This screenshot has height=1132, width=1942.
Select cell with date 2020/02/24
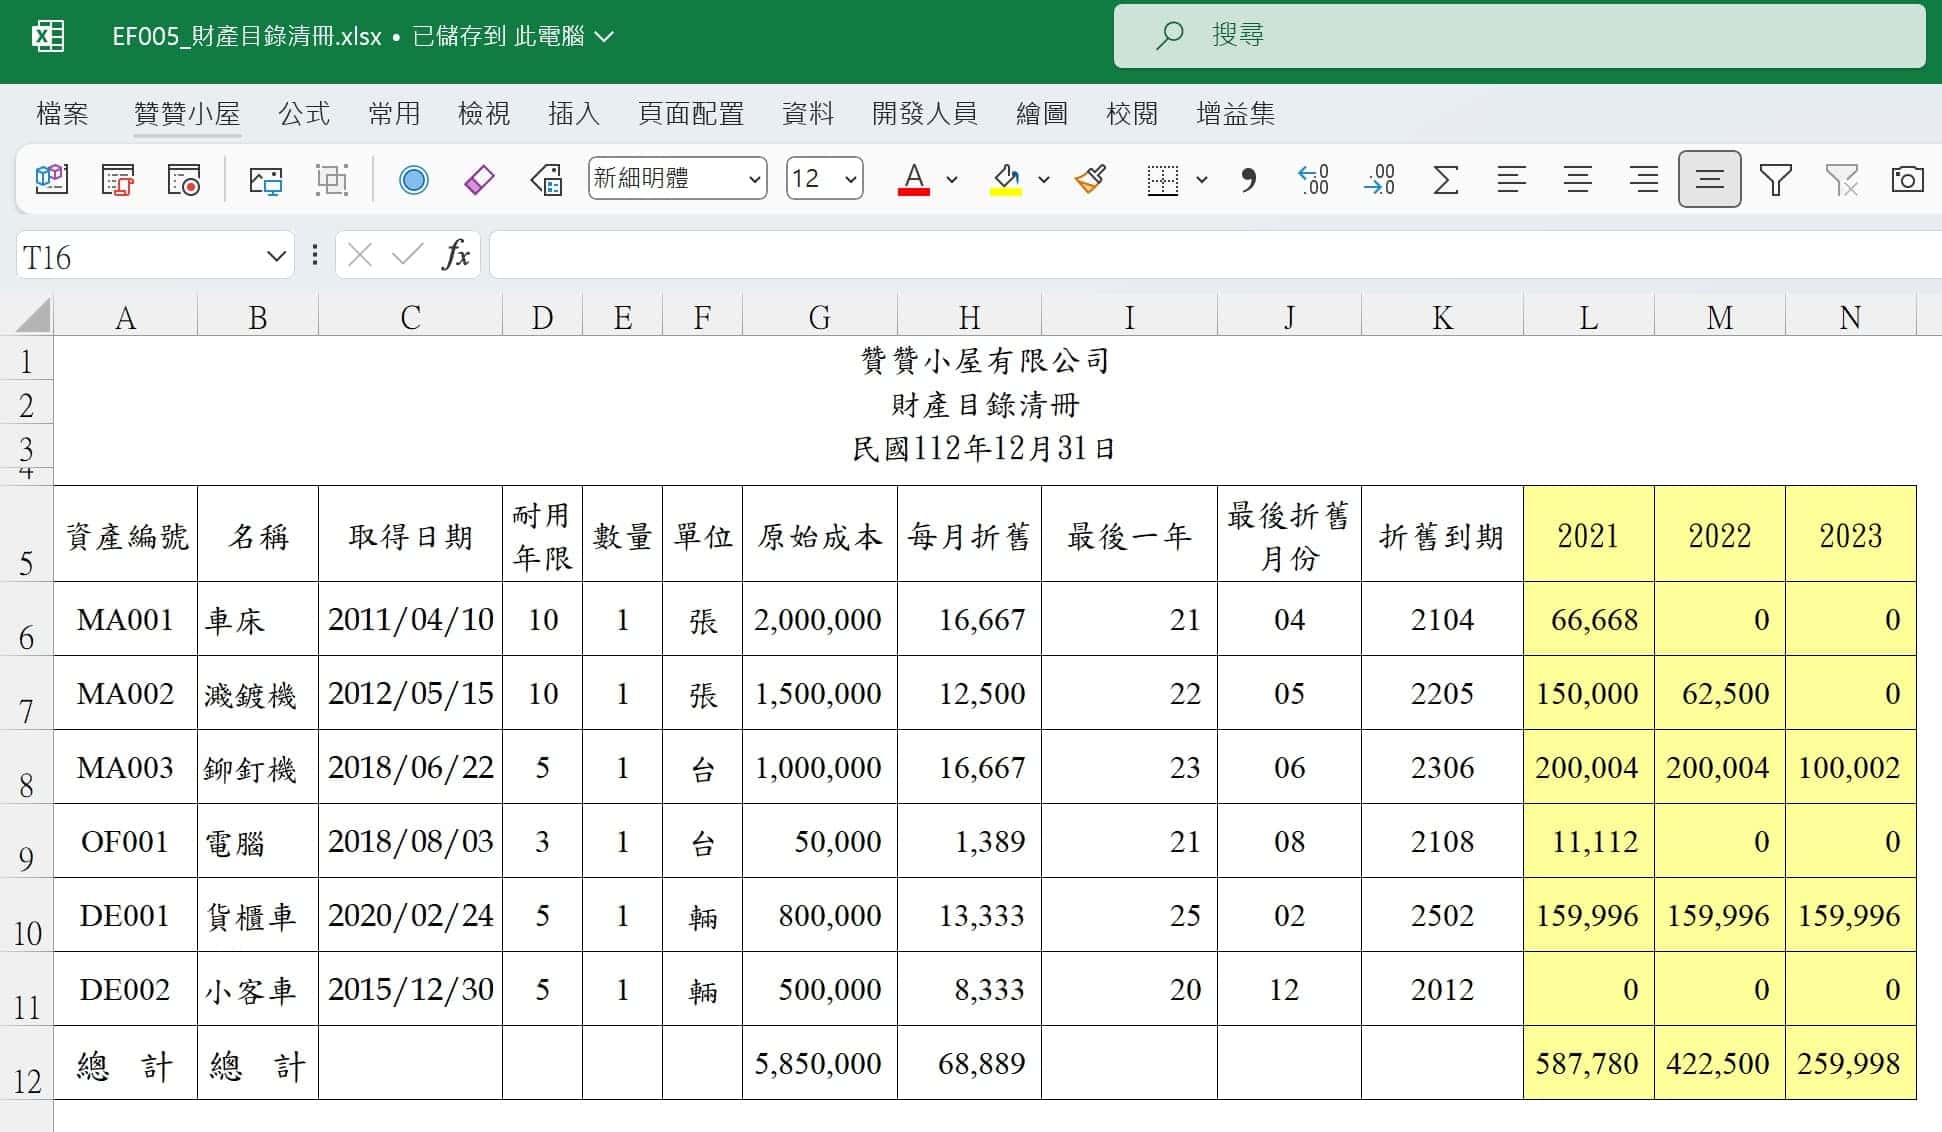(x=410, y=916)
